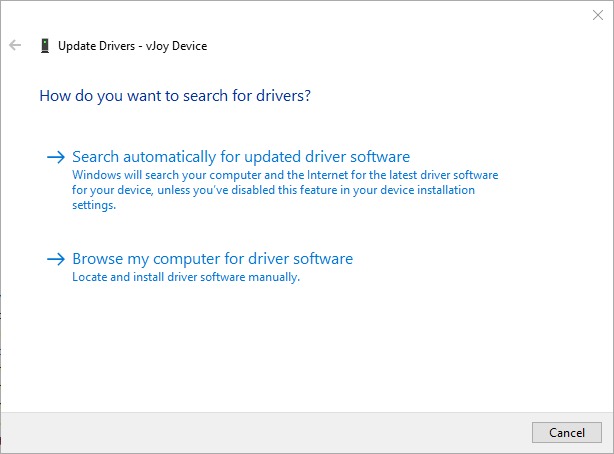
Task: Click the vJoy device icon in title
Action: coord(45,46)
